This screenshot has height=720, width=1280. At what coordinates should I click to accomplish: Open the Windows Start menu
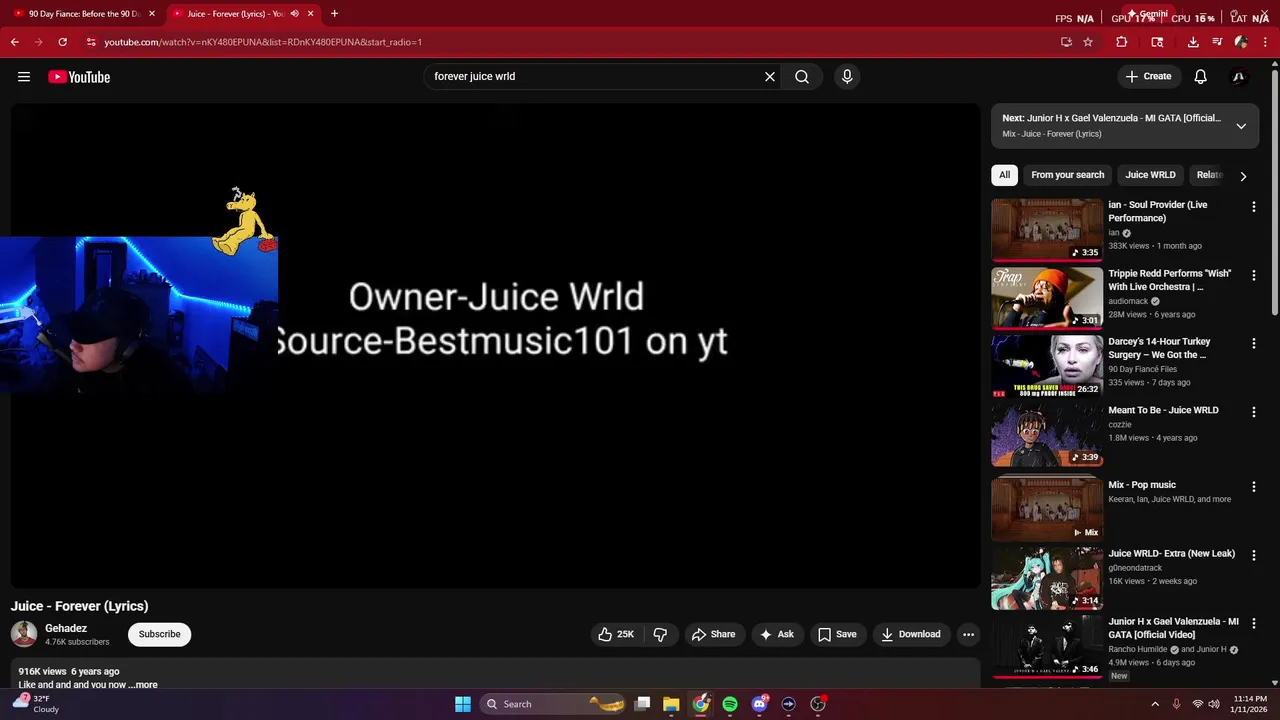[463, 704]
